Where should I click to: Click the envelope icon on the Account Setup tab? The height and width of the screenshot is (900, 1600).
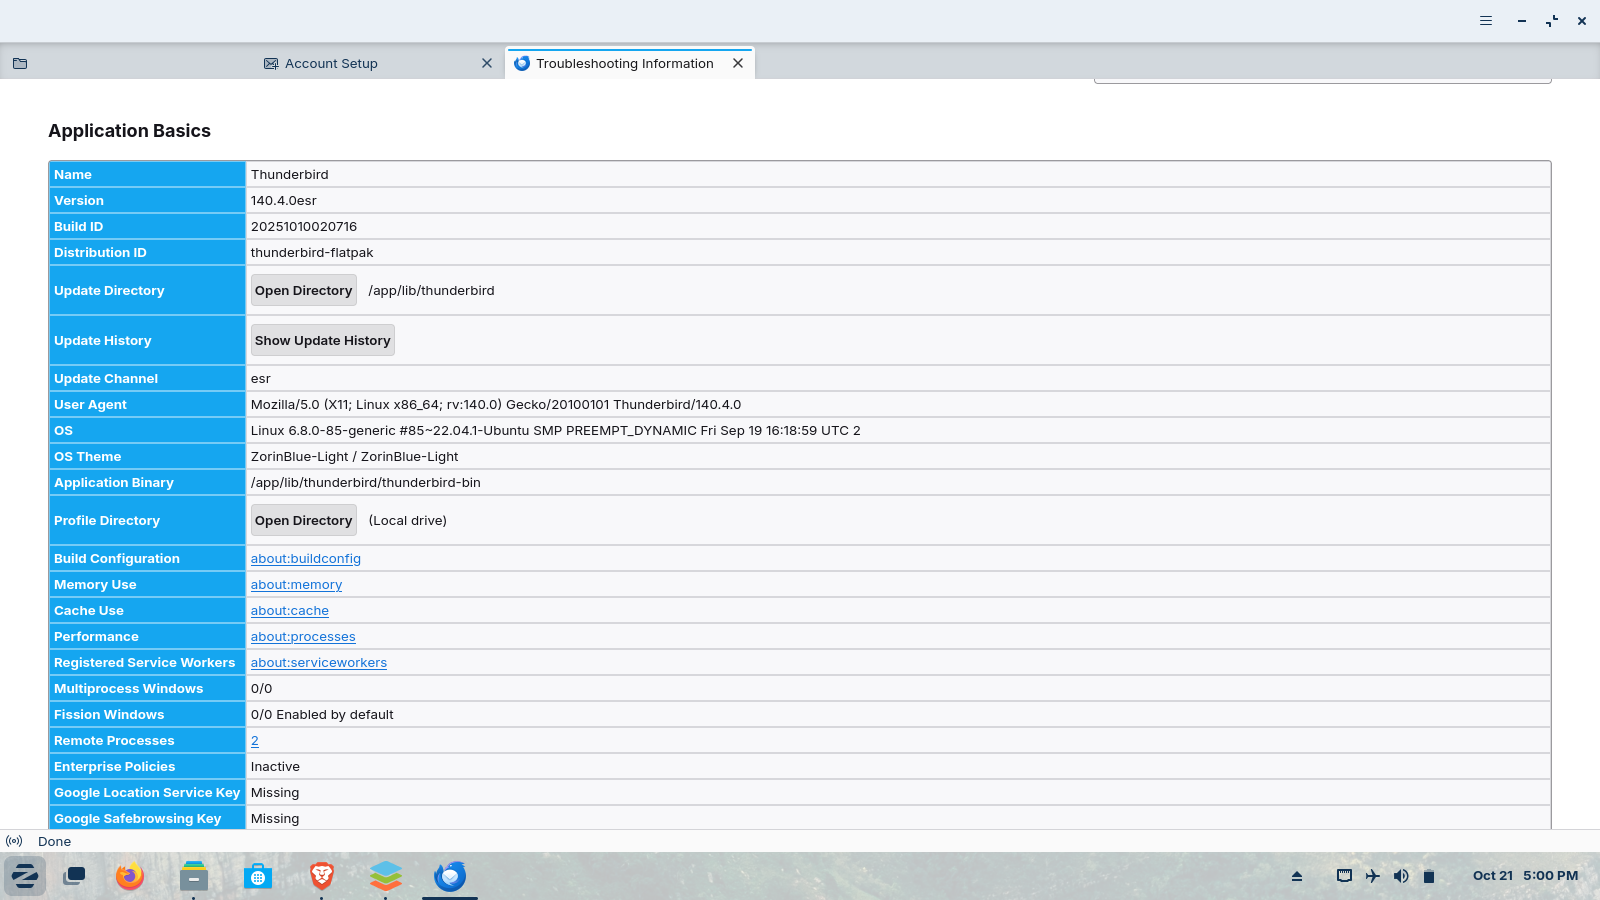pyautogui.click(x=271, y=63)
